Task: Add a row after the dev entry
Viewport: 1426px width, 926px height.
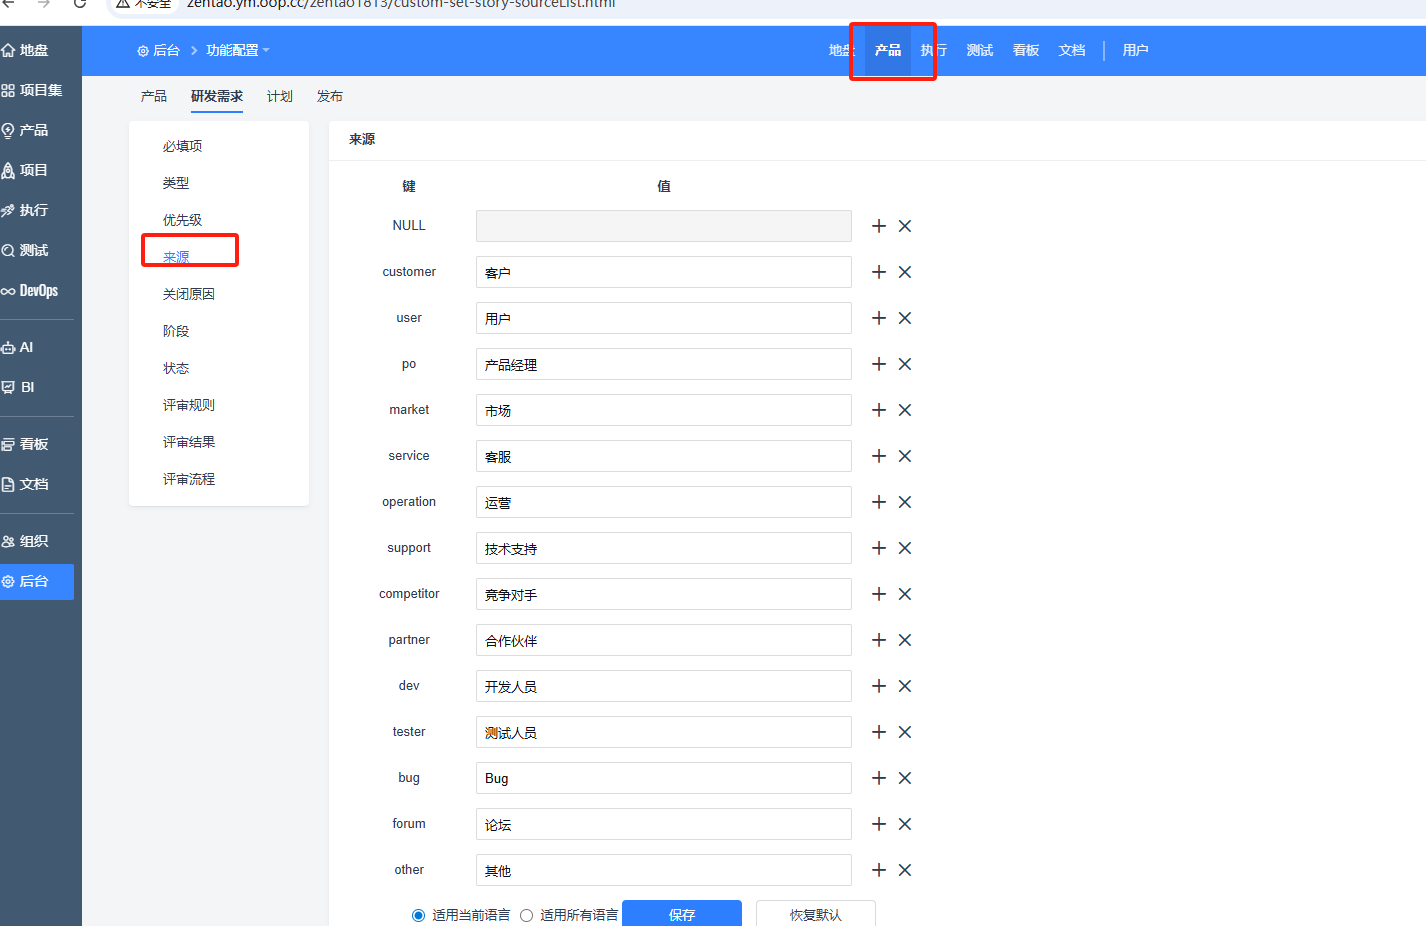Action: pos(879,686)
